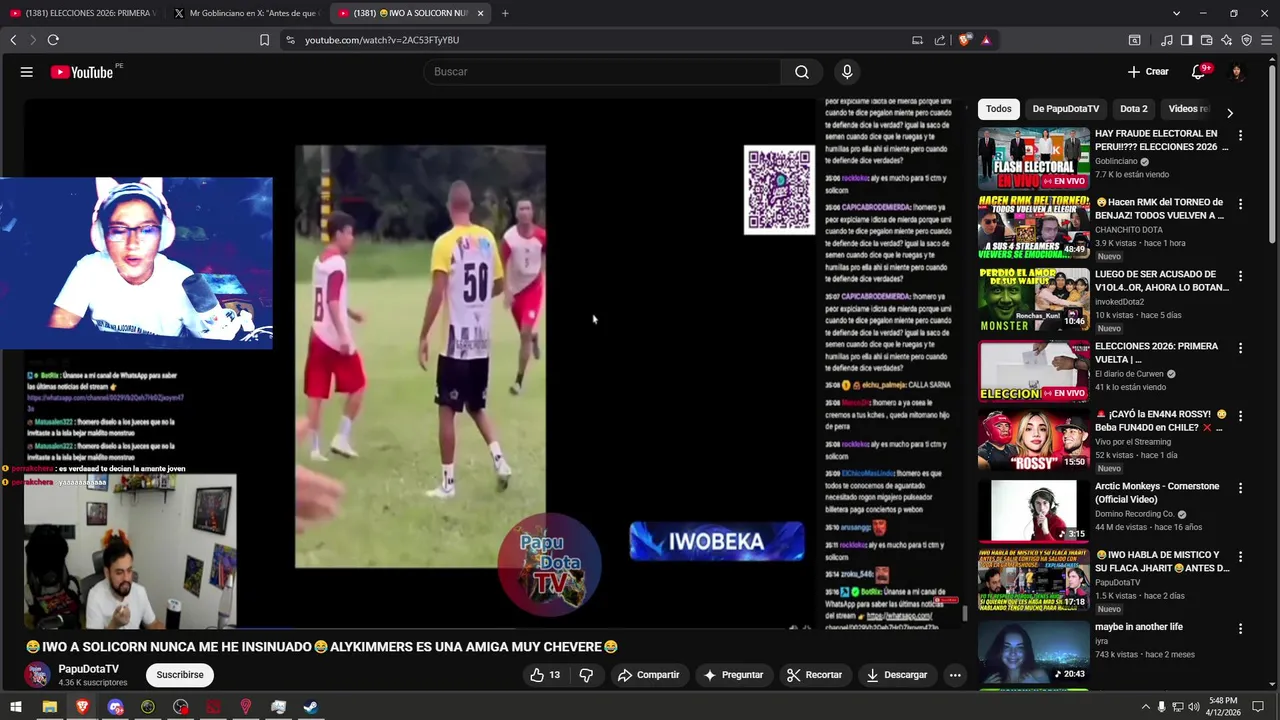1280x720 pixels.
Task: Open Brave Rewards triangle icon
Action: coord(986,40)
